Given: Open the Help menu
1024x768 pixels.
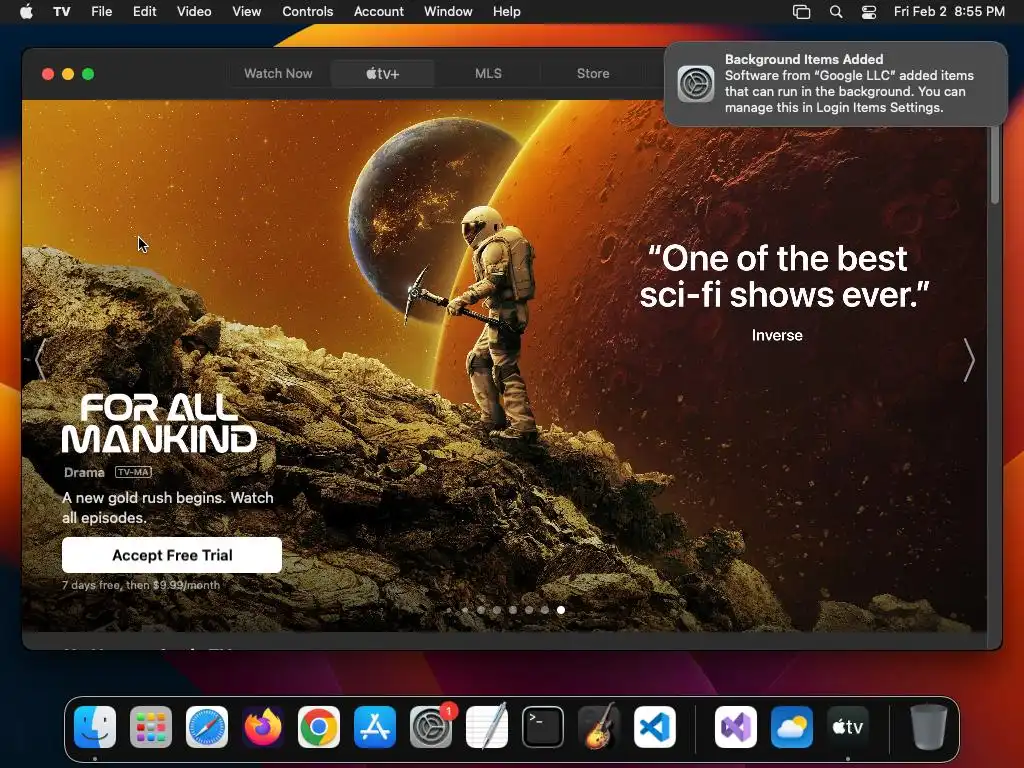Looking at the screenshot, I should (x=506, y=11).
